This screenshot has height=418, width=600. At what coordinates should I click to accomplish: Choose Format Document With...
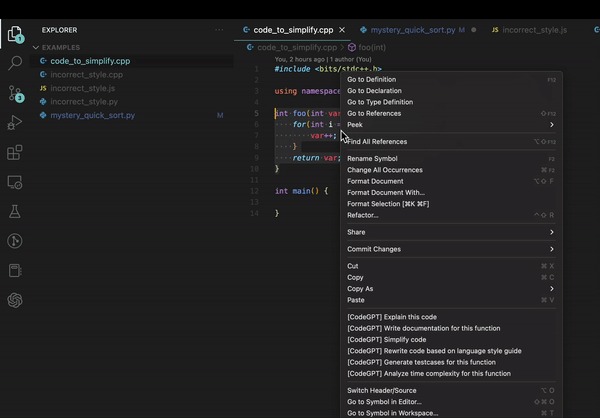click(451, 193)
